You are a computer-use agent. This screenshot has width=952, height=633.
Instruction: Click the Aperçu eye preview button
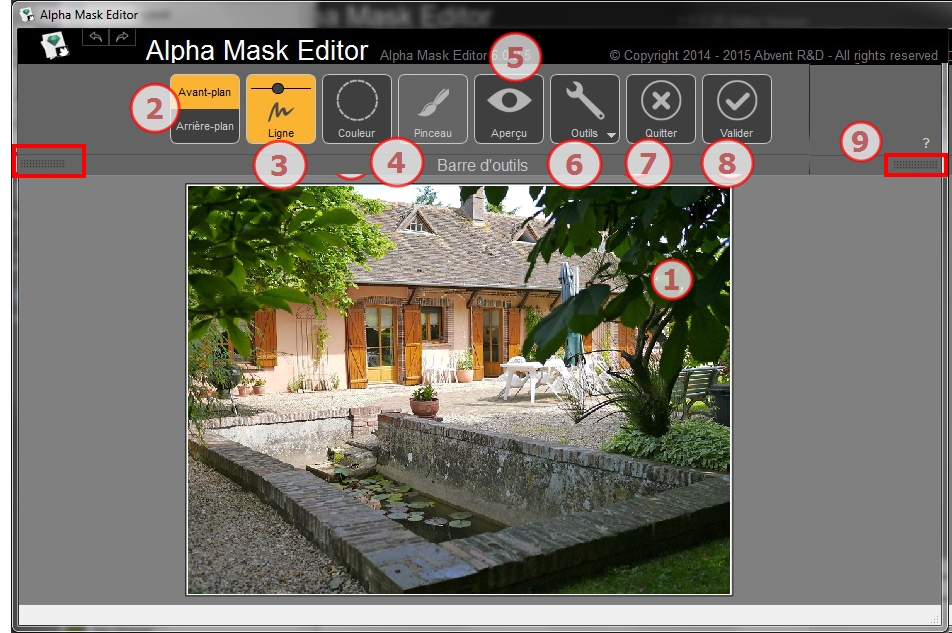(509, 108)
